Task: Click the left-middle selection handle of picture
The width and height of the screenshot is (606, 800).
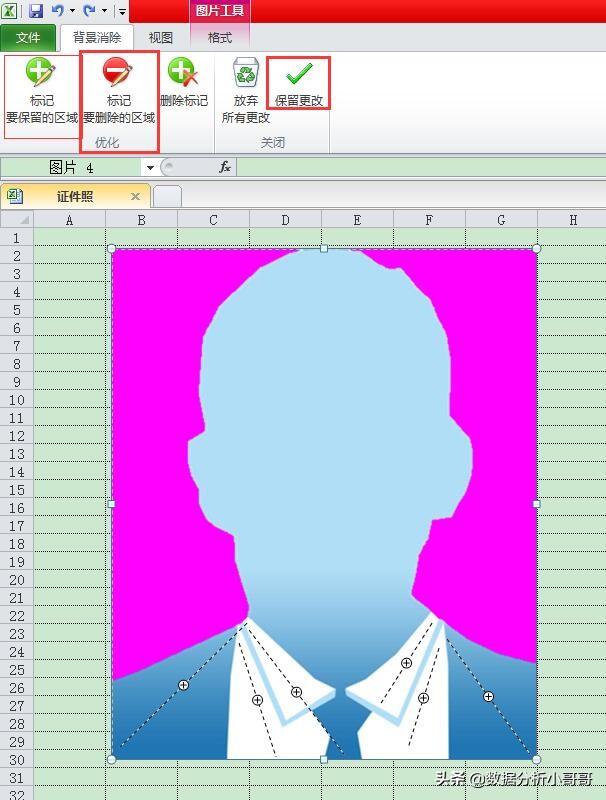Action: click(x=112, y=504)
